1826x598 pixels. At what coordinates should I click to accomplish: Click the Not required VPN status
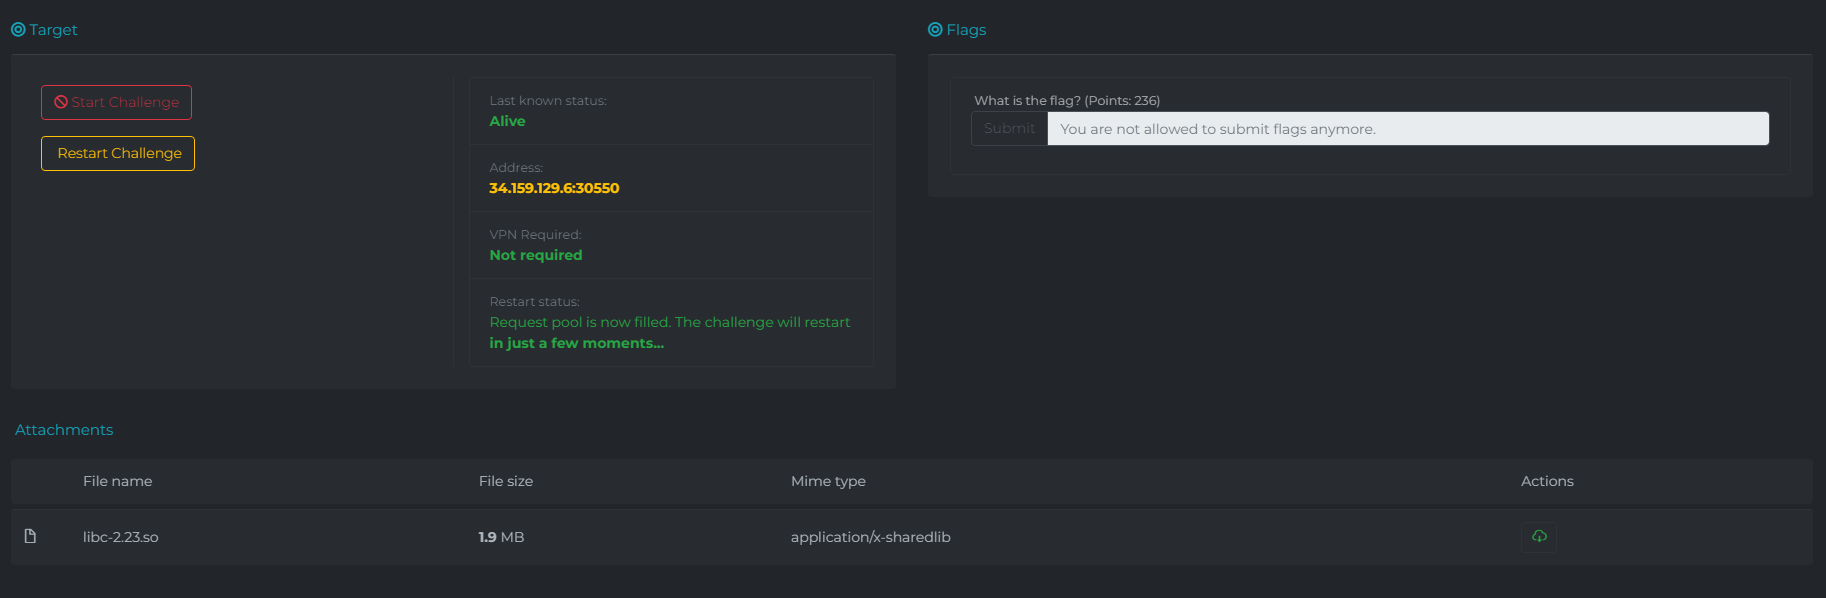[x=535, y=255]
